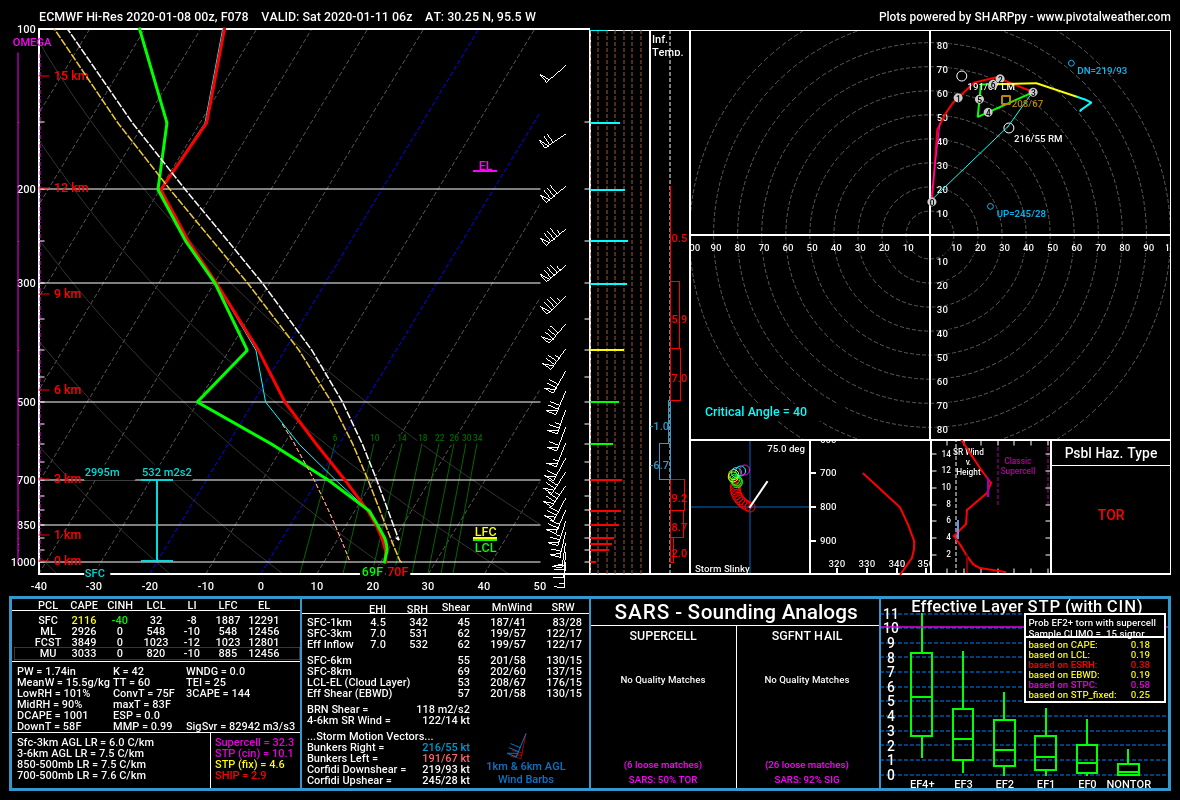
Task: Click the Effective Layer STP (with CIN) title
Action: pos(1026,607)
